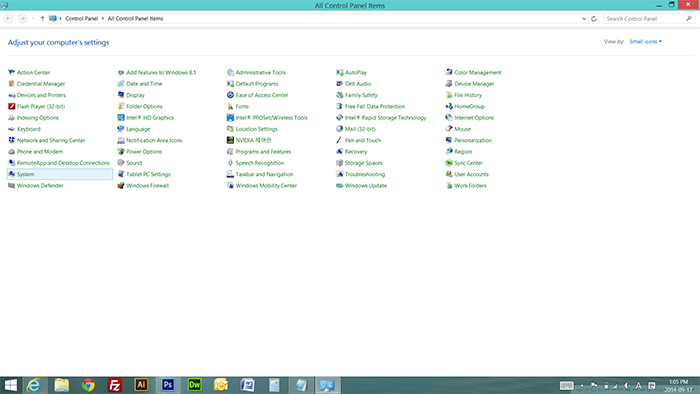Click the User Accounts icon
The height and width of the screenshot is (394, 700).
[449, 174]
